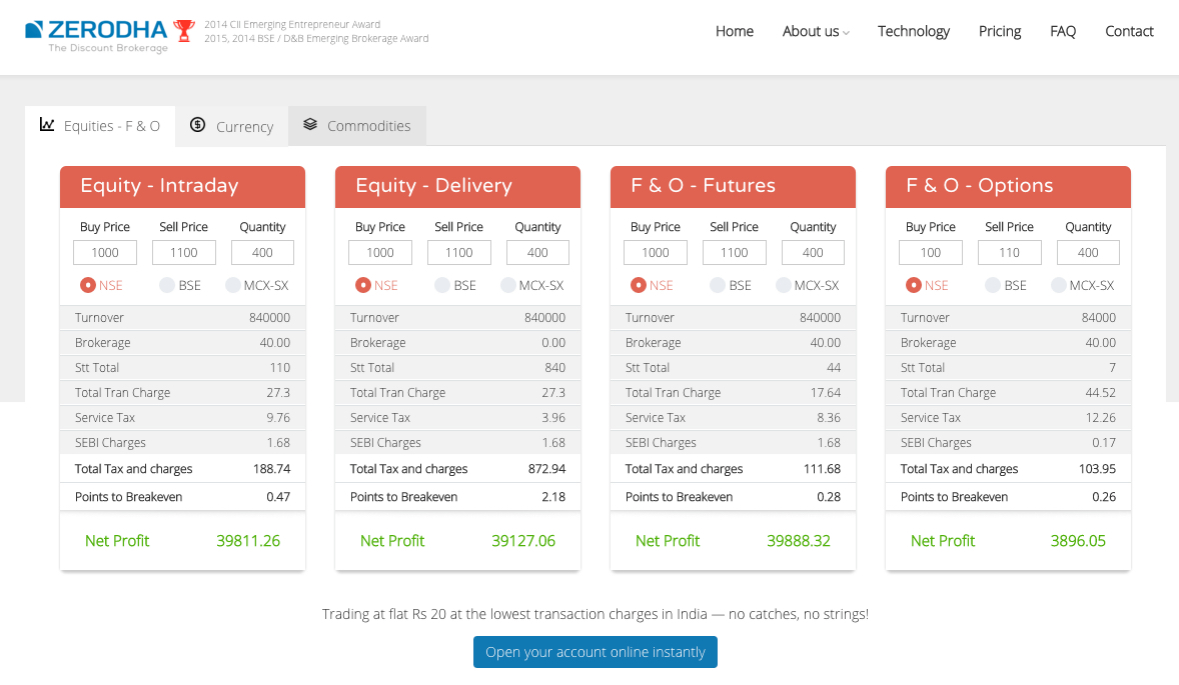Viewport: 1179px width, 685px height.
Task: Click the trophy award icon
Action: [x=184, y=31]
